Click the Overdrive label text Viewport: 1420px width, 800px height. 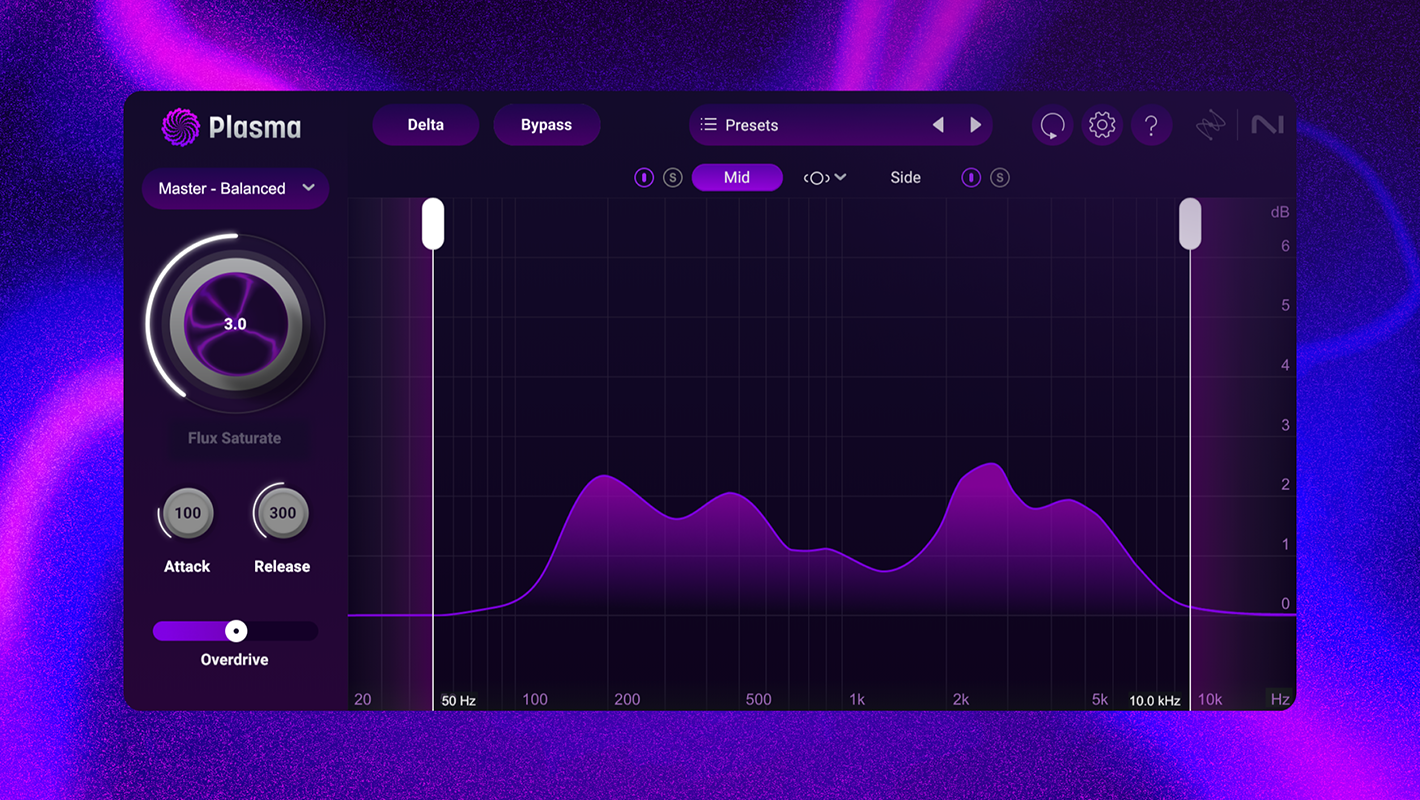coord(234,660)
